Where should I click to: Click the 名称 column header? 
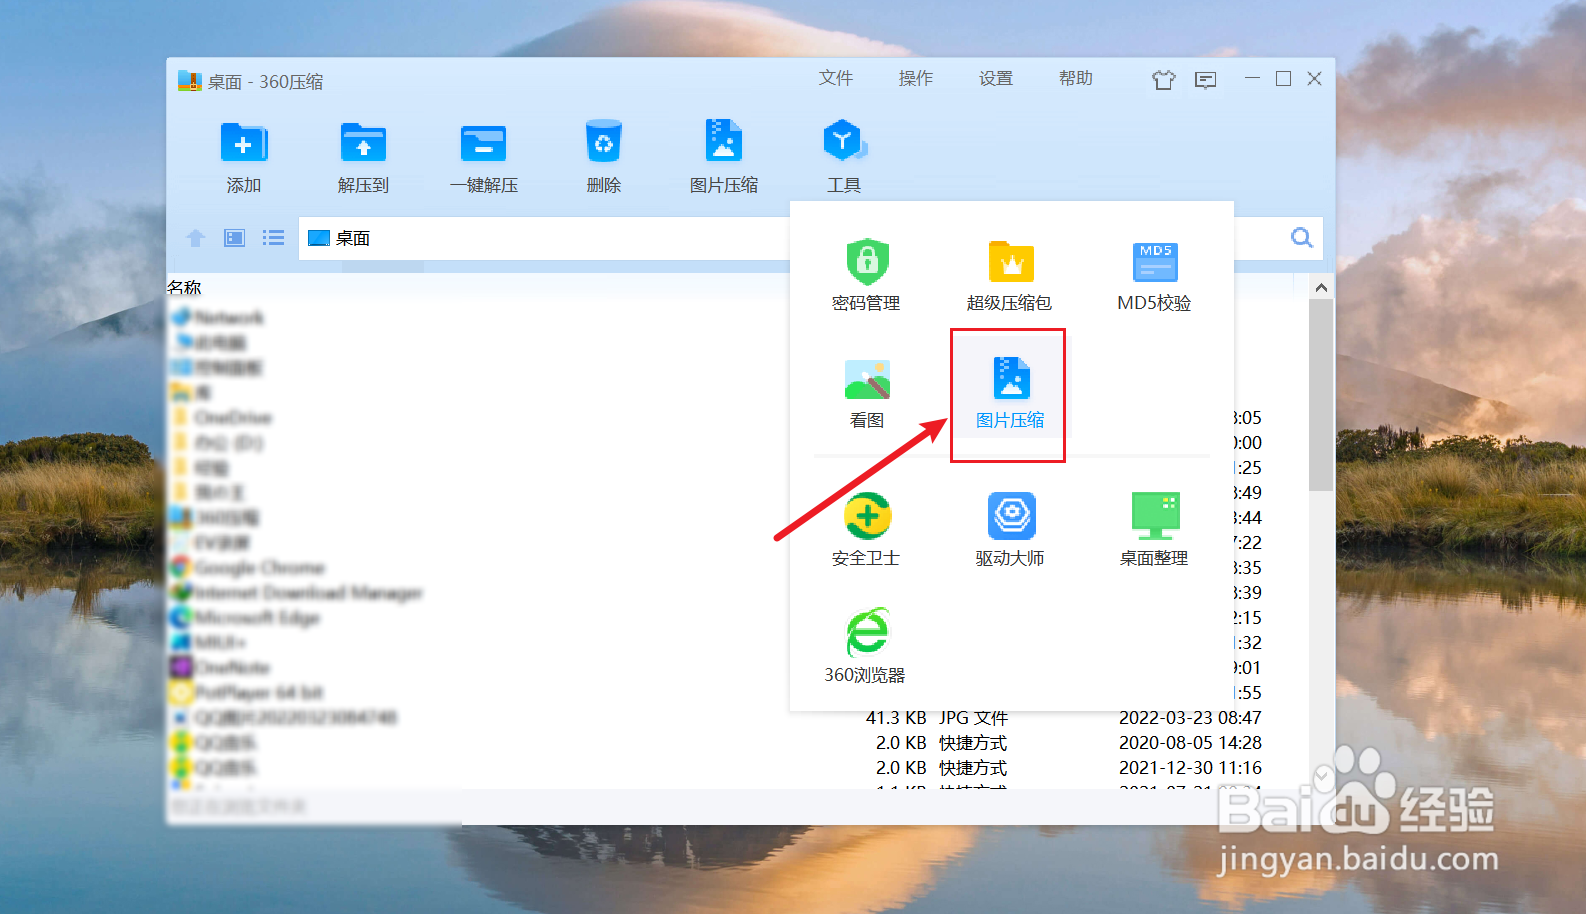point(185,288)
